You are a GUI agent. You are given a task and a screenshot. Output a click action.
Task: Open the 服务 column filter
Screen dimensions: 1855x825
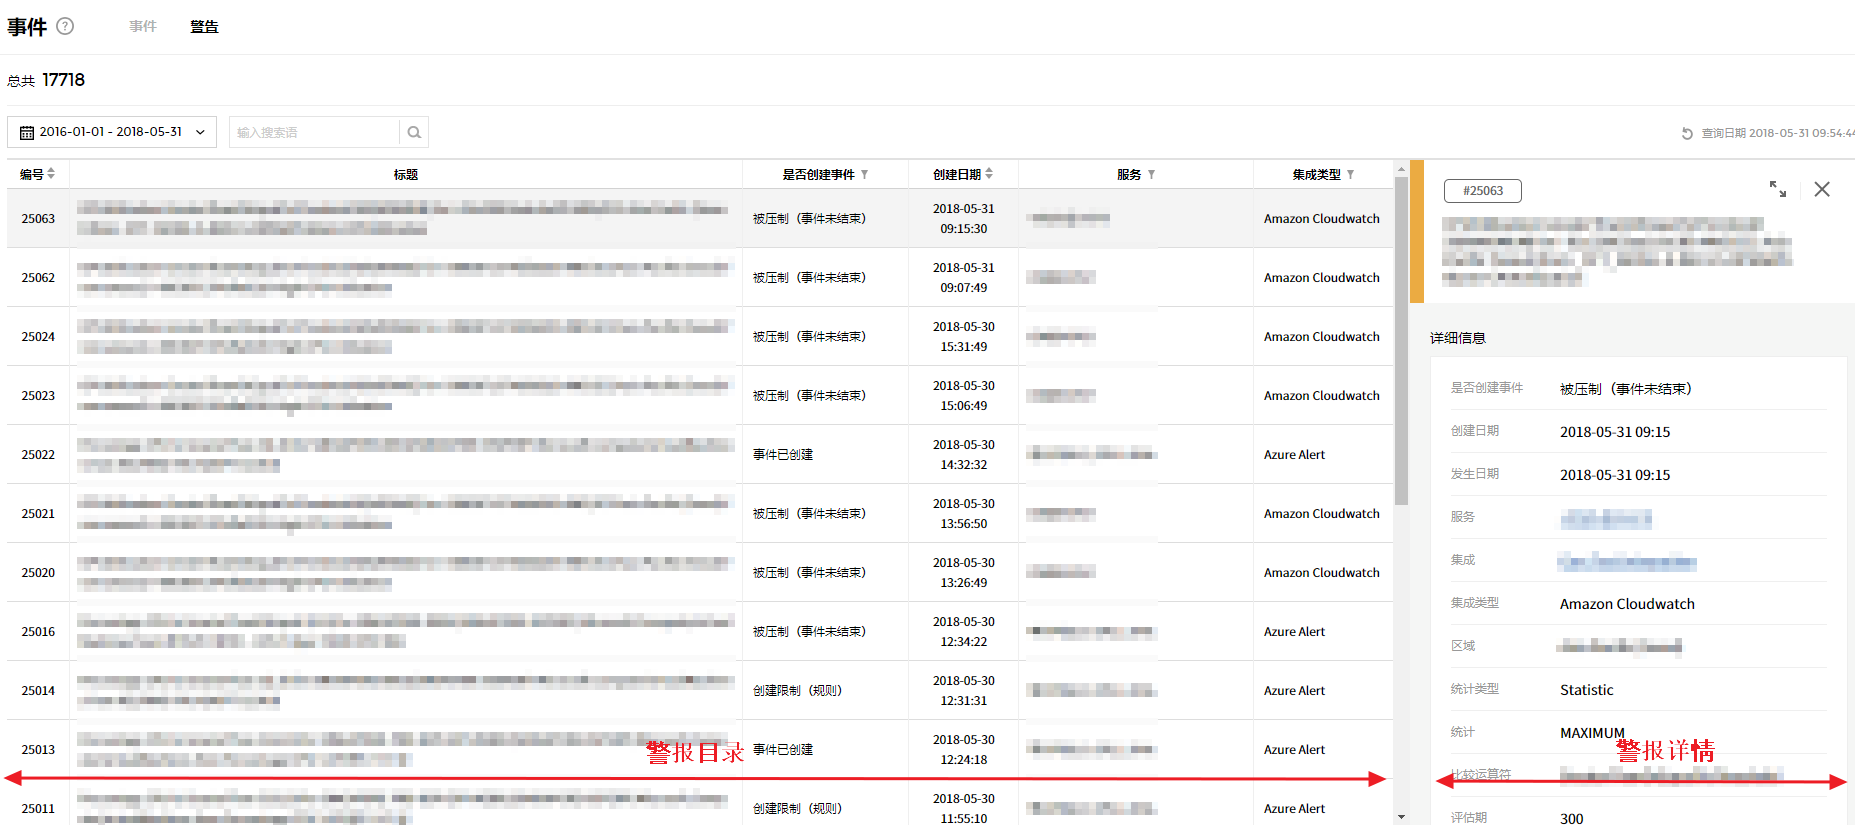[x=1151, y=175]
